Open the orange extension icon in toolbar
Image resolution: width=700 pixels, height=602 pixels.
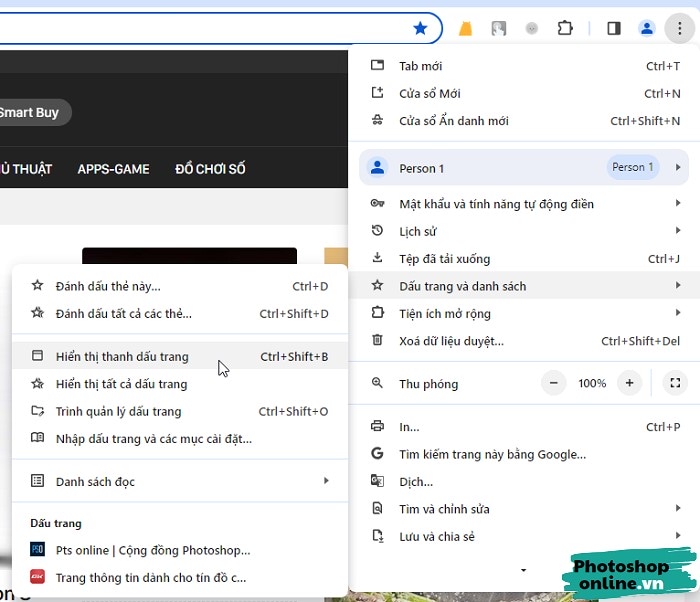[466, 29]
